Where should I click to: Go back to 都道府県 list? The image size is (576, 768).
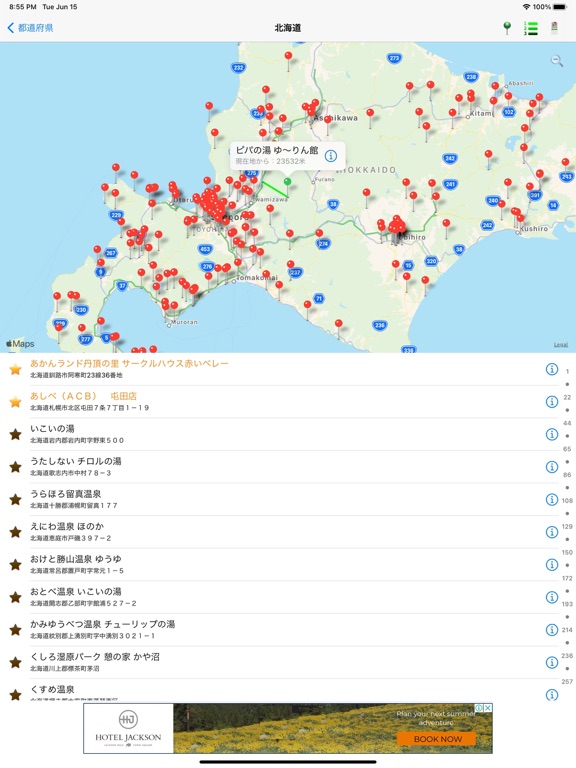coord(30,28)
